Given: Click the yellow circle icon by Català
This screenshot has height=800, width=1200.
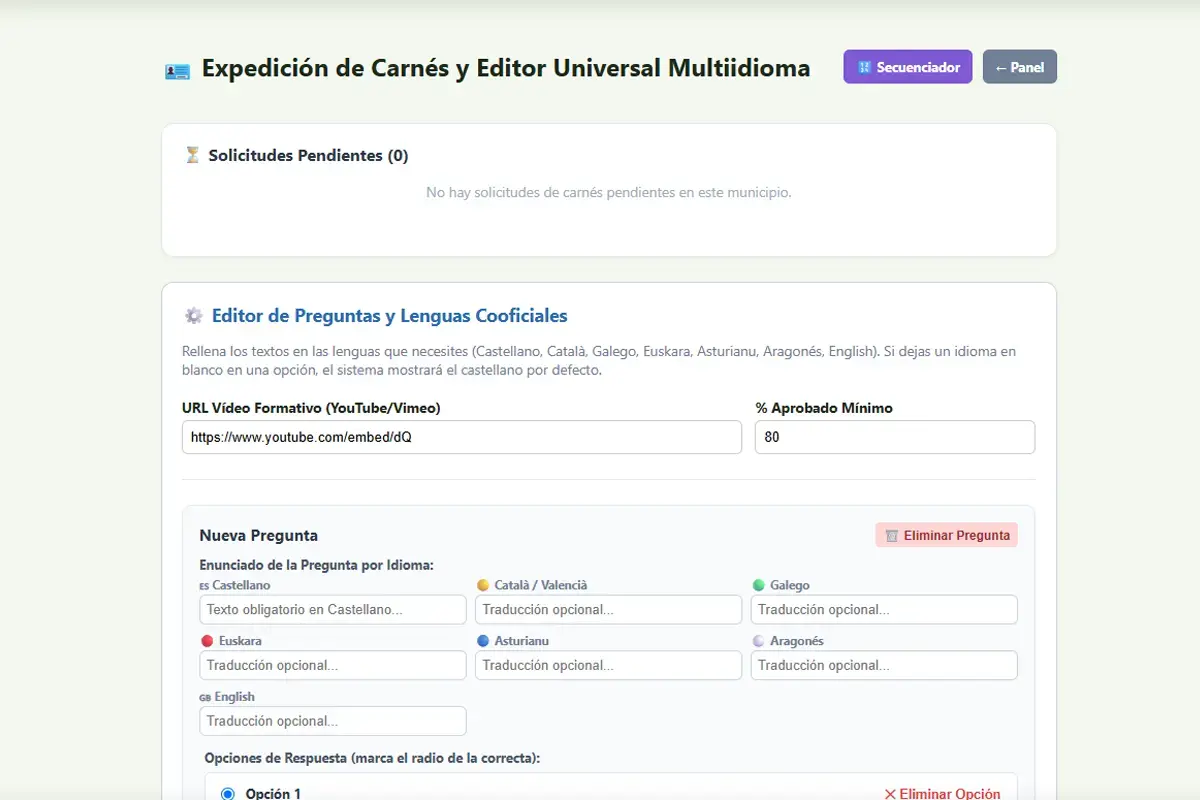Looking at the screenshot, I should [483, 585].
